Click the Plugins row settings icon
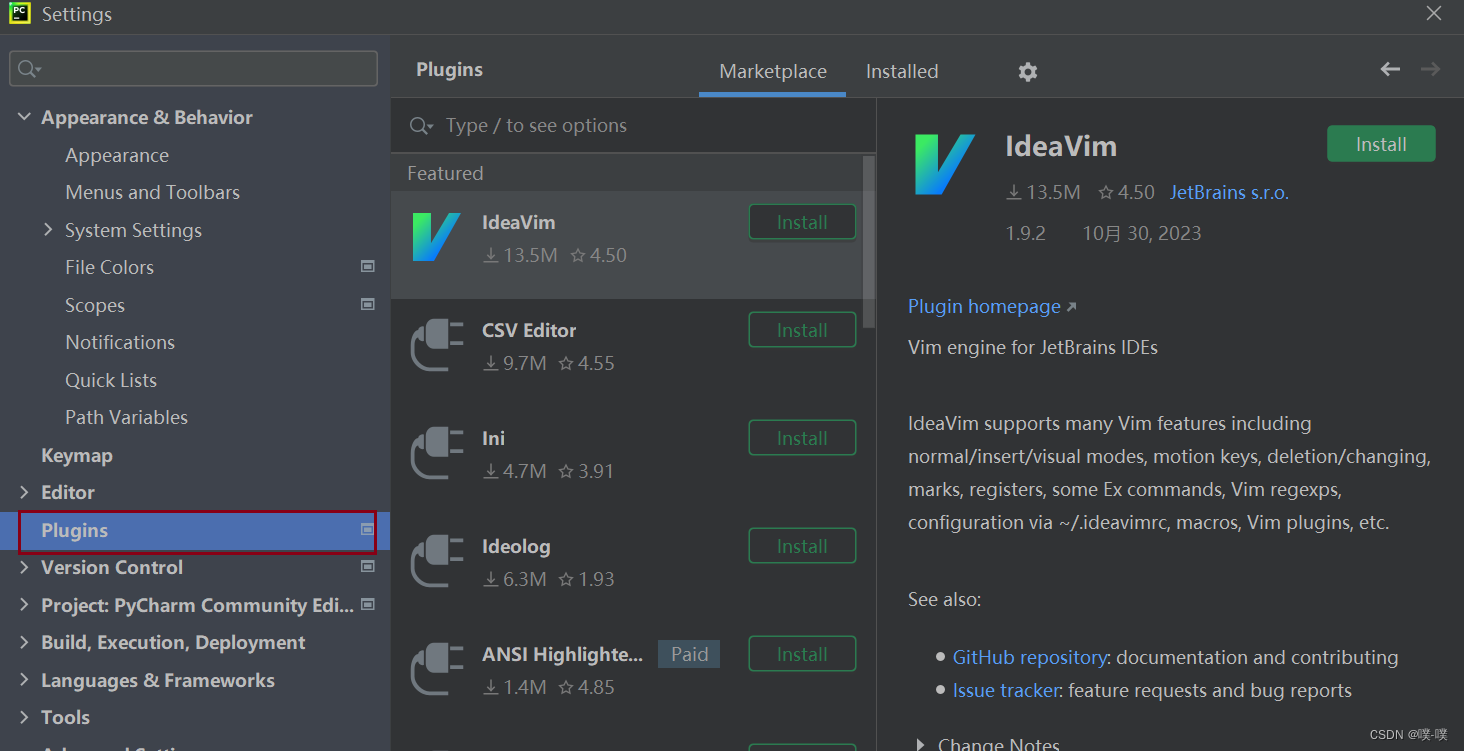 point(368,529)
